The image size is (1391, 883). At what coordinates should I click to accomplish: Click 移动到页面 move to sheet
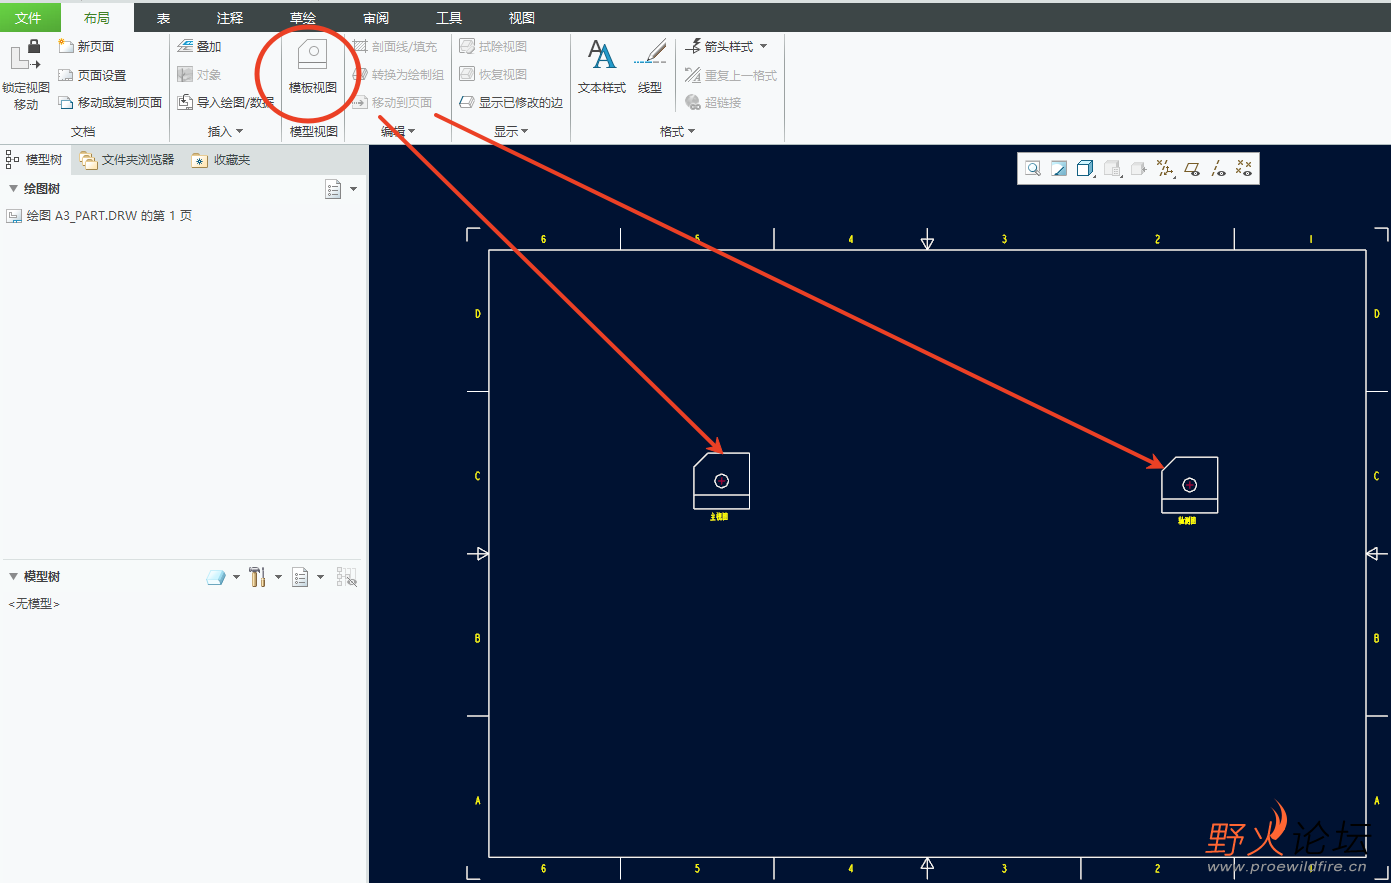[x=392, y=102]
